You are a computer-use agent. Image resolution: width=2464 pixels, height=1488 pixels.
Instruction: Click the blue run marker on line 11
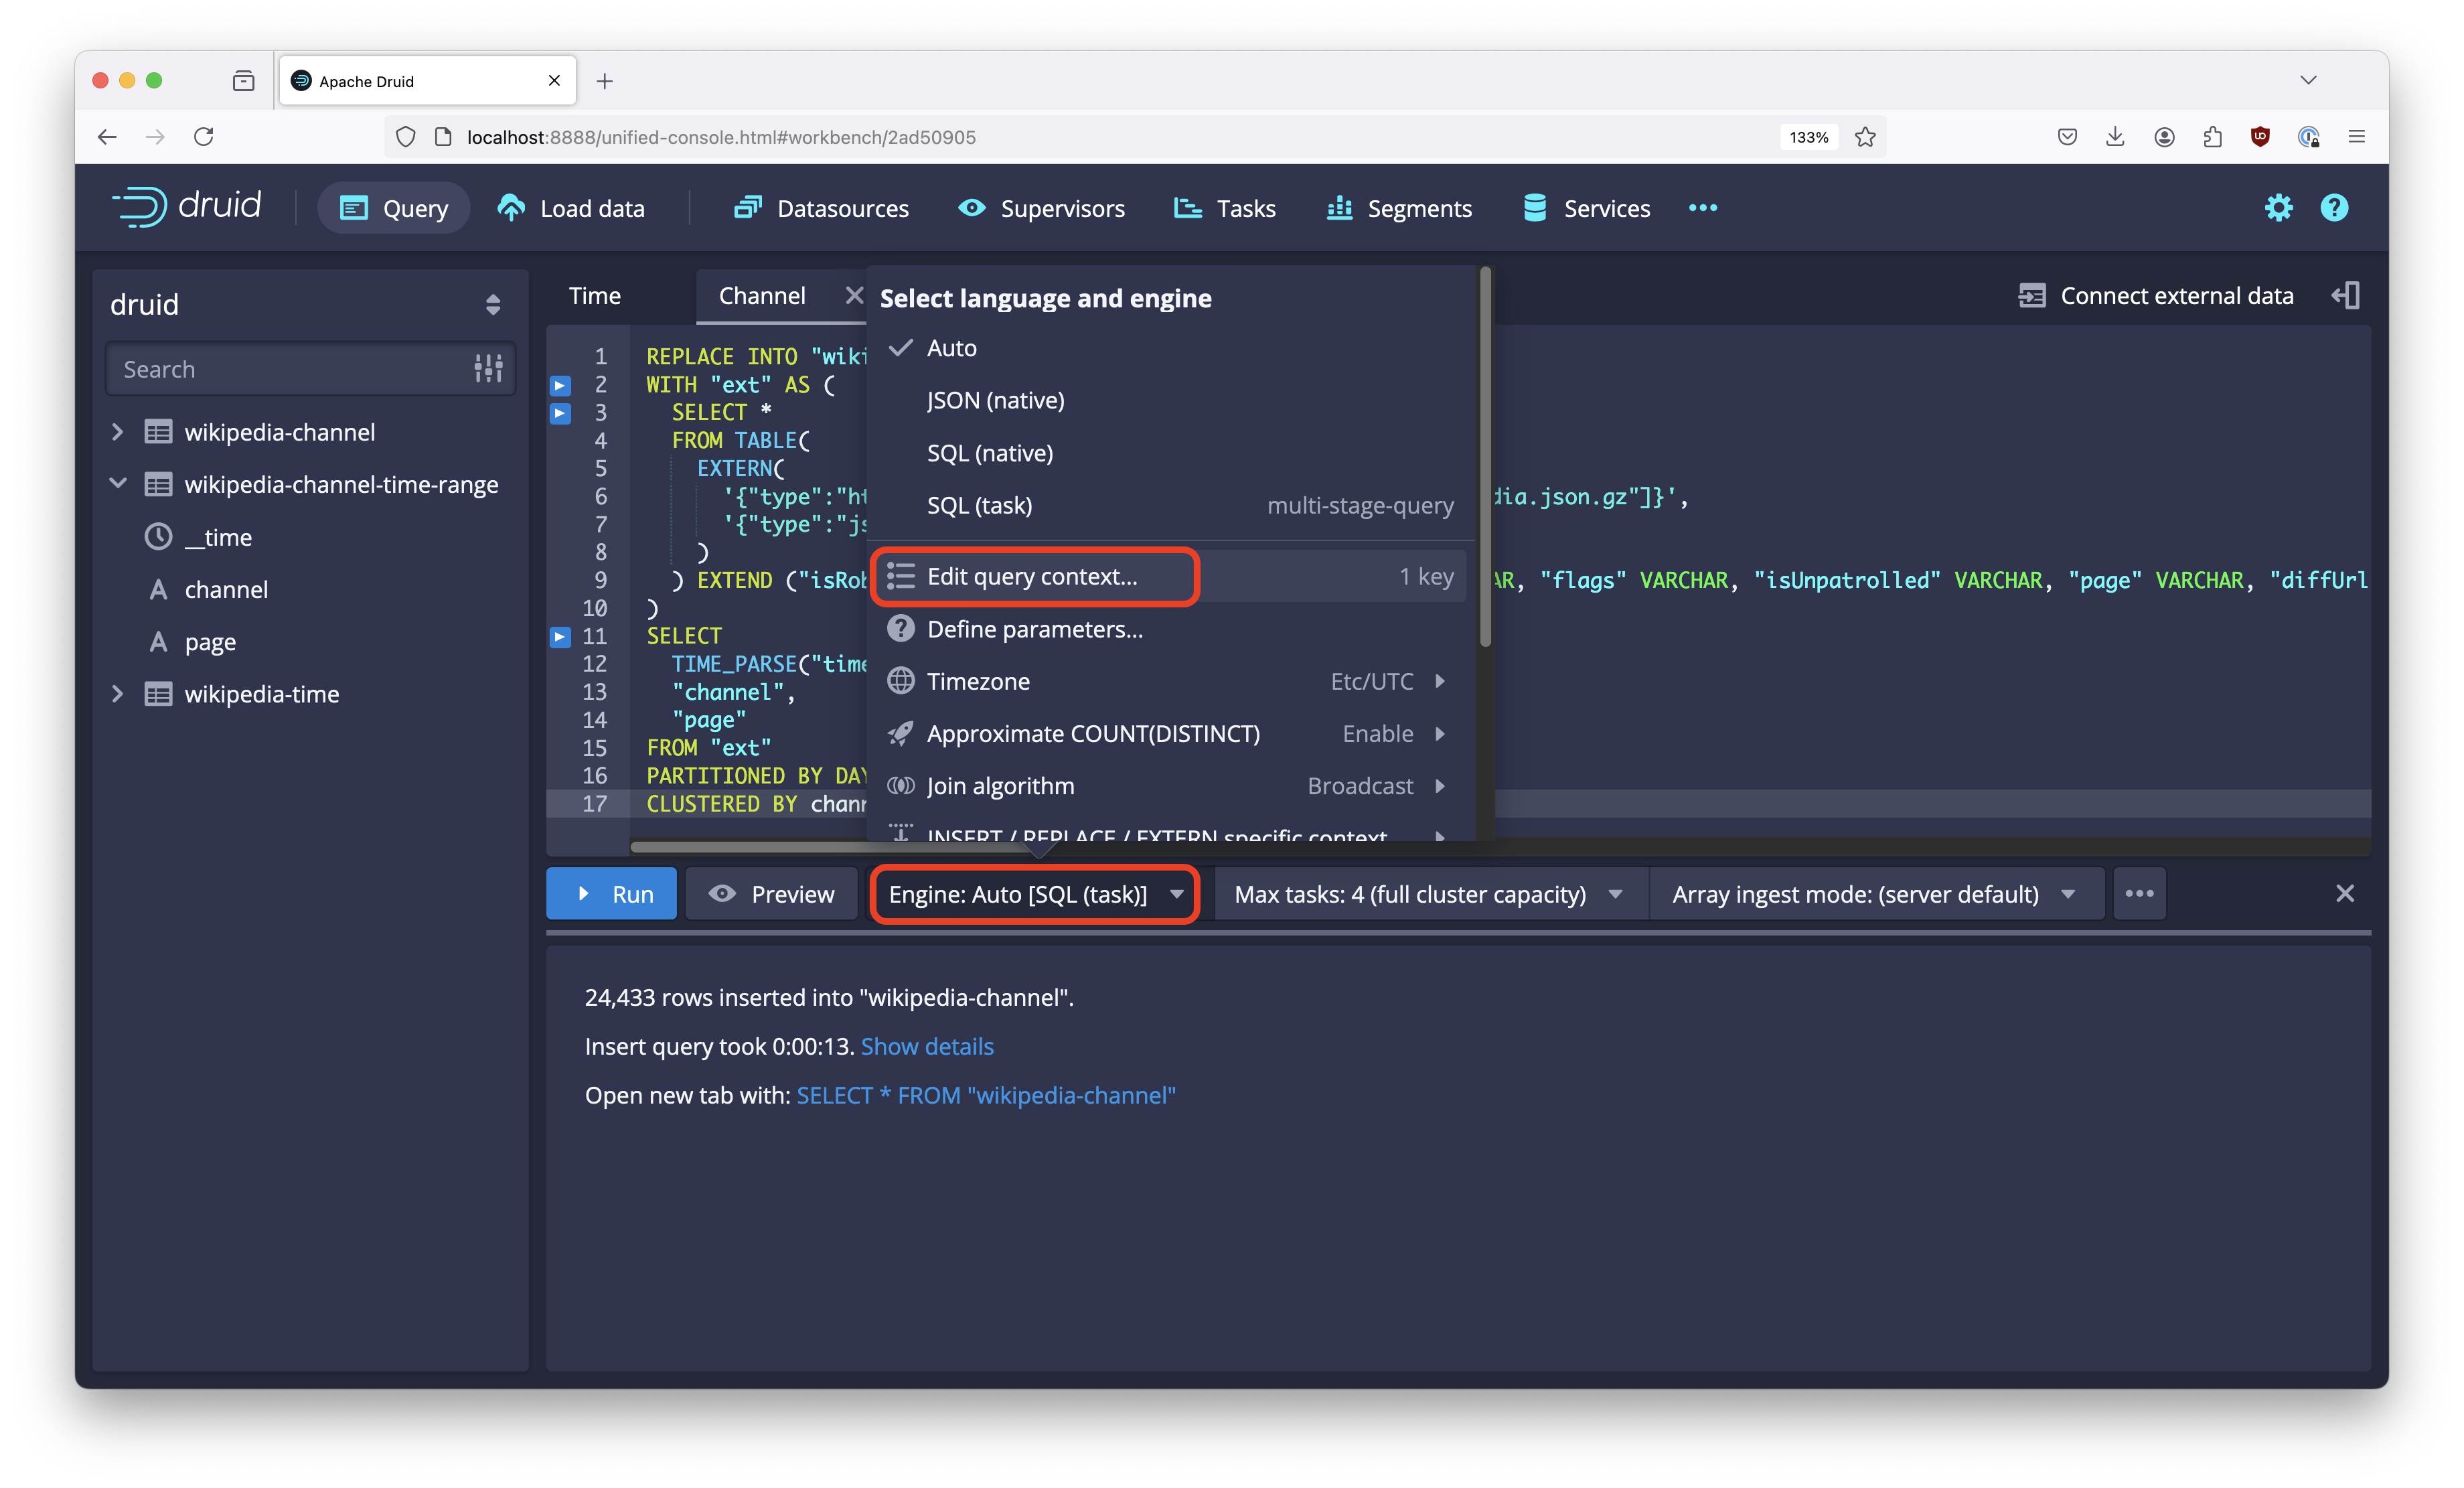560,636
